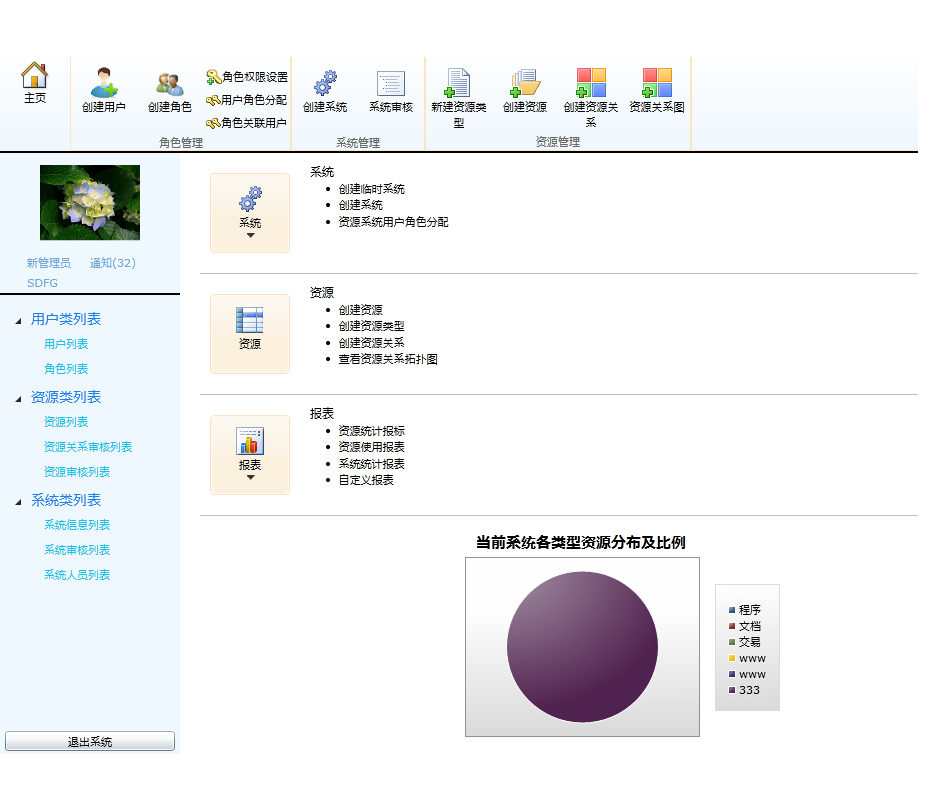This screenshot has width=946, height=802.
Task: Open 创建资源类型 in the 资源 list
Action: pyautogui.click(x=371, y=326)
